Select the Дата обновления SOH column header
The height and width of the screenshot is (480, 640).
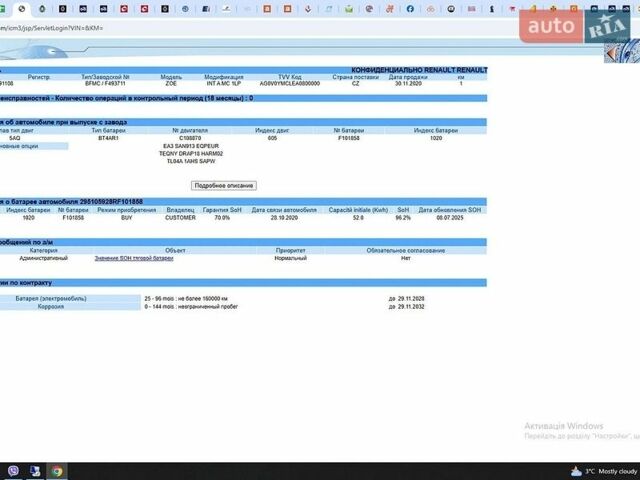[450, 210]
